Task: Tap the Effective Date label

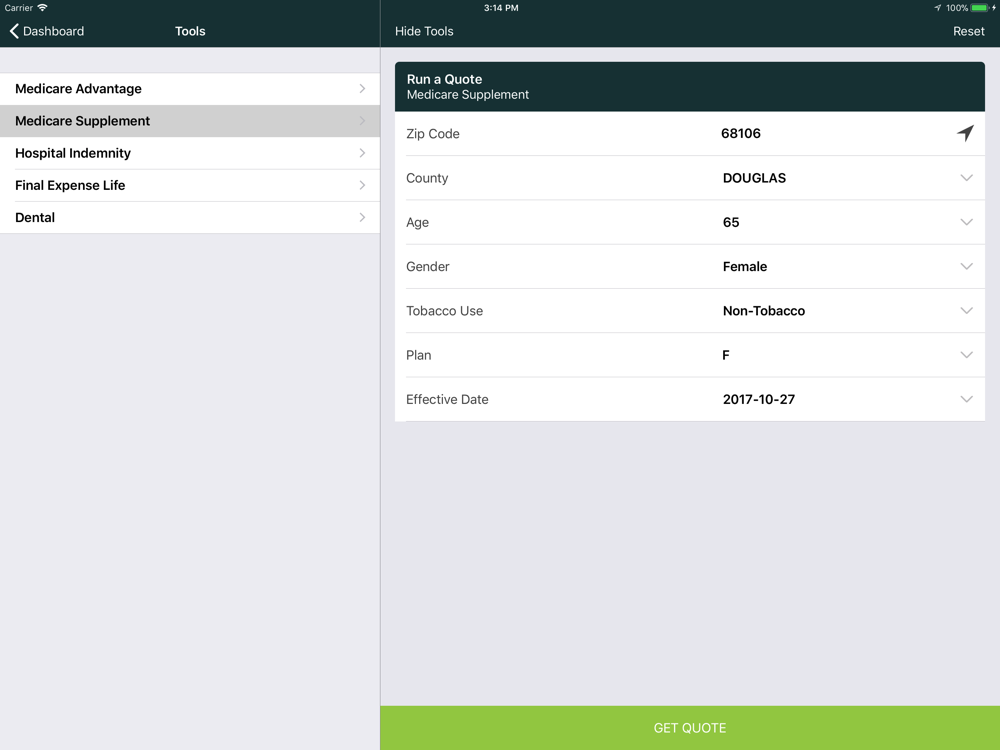Action: [447, 399]
